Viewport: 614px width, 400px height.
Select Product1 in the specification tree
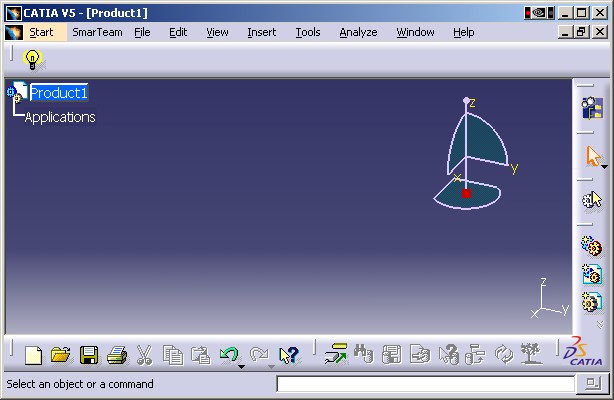click(59, 93)
